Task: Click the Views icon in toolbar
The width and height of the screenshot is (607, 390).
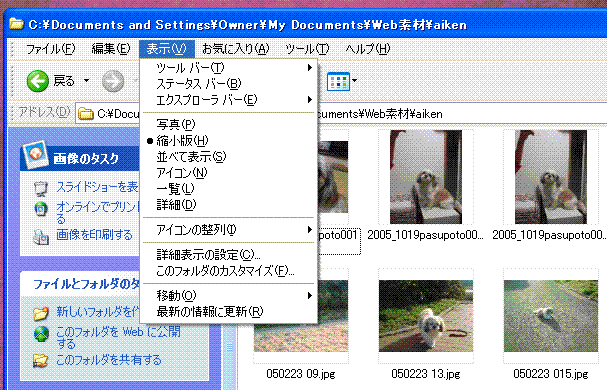Action: [338, 81]
